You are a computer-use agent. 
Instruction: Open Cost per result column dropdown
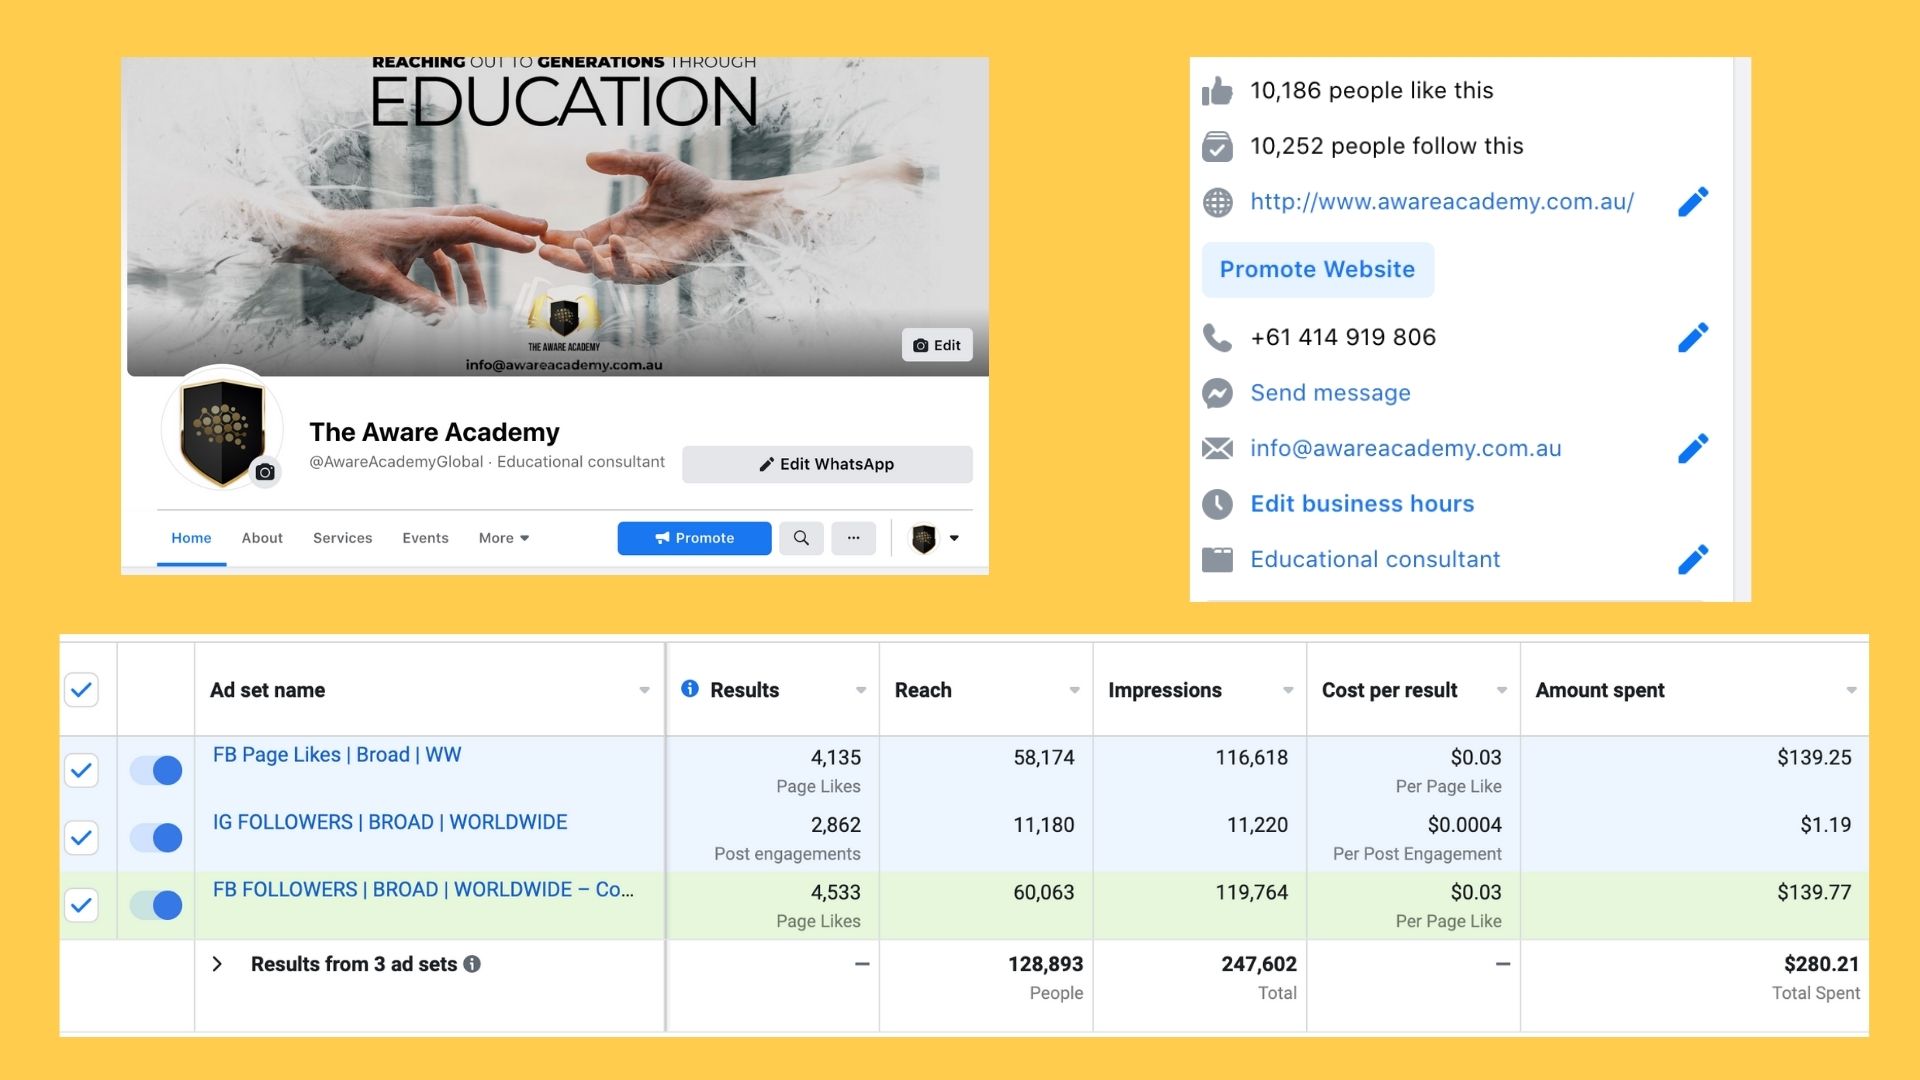pos(1502,690)
